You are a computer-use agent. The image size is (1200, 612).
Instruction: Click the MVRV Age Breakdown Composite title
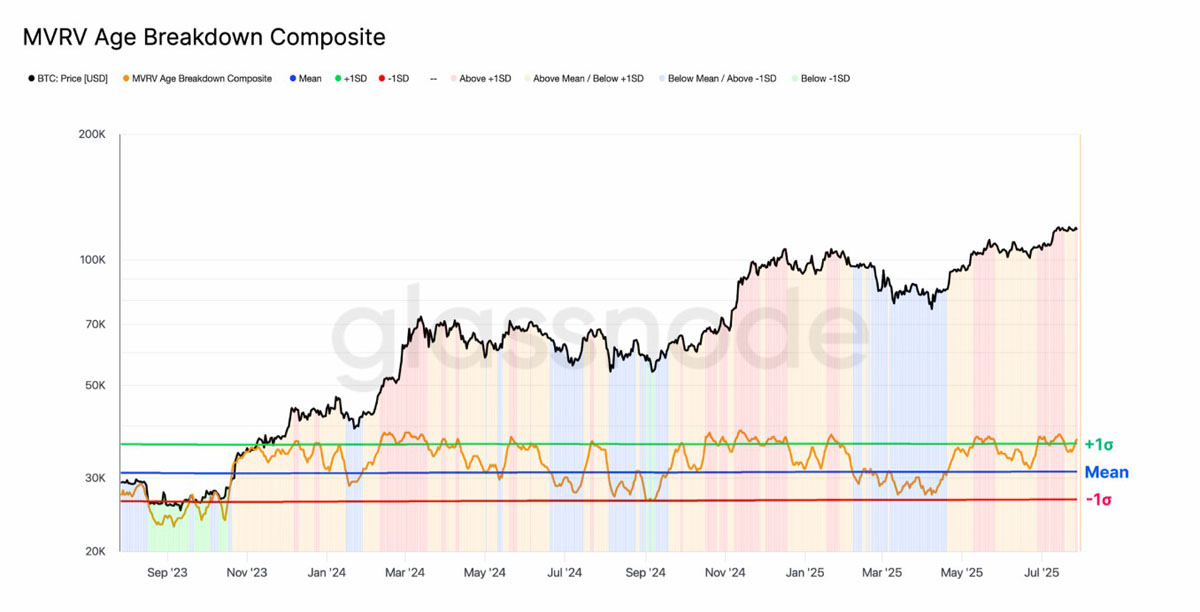pyautogui.click(x=204, y=37)
